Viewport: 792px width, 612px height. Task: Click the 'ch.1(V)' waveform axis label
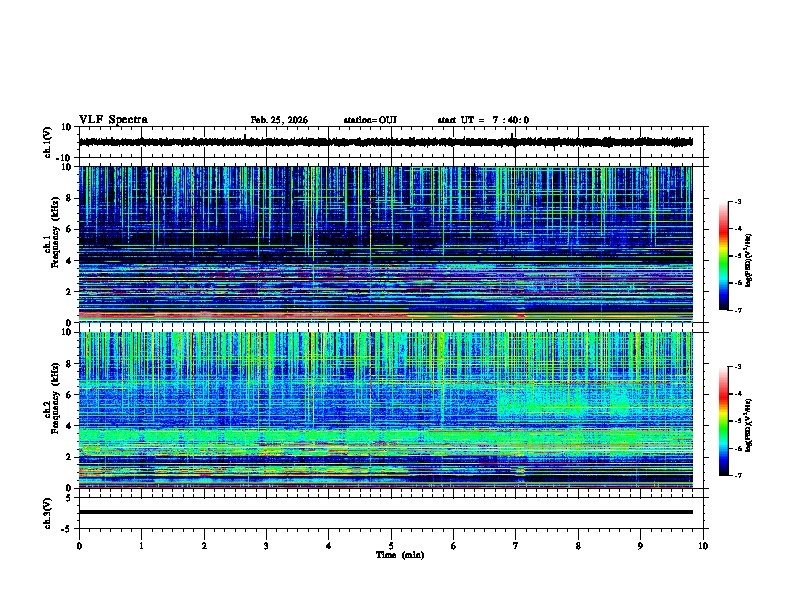pyautogui.click(x=48, y=142)
